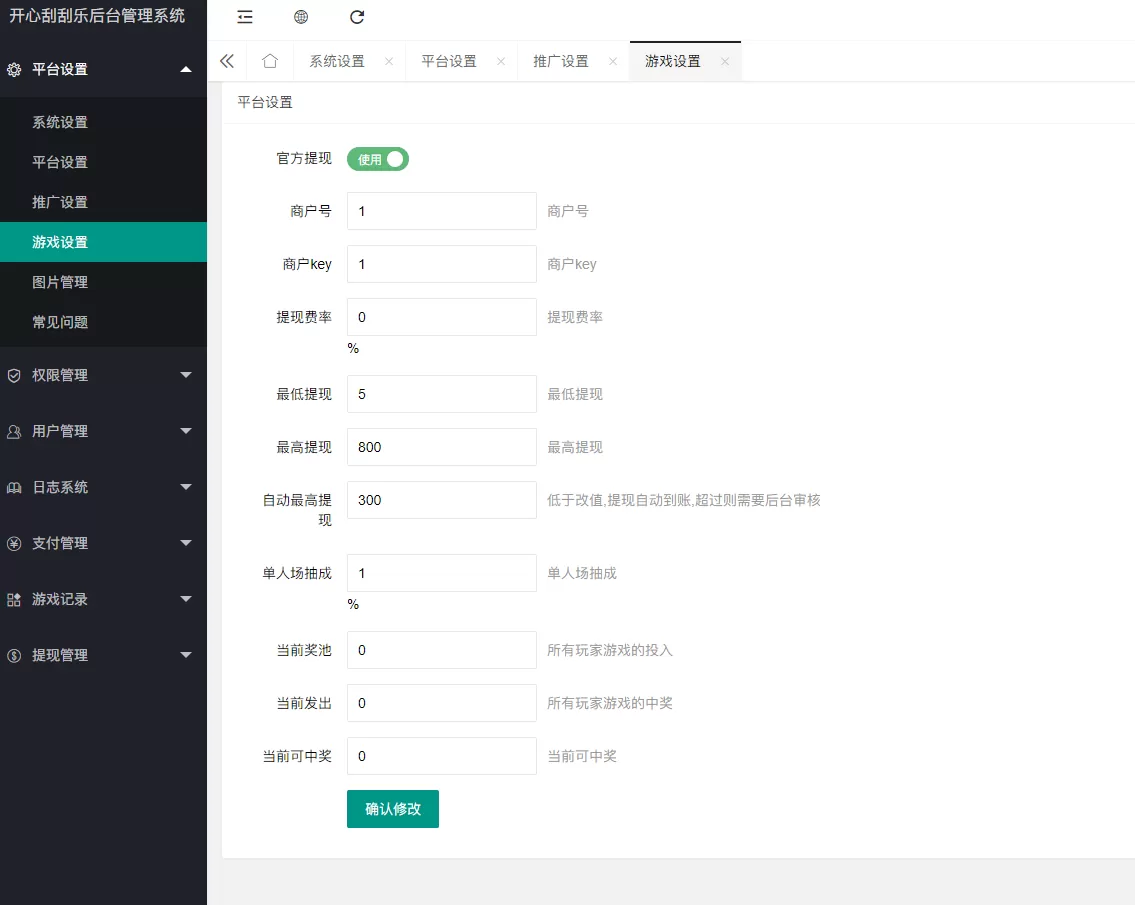Click the home icon in the tab bar
The width and height of the screenshot is (1135, 905).
coord(268,61)
